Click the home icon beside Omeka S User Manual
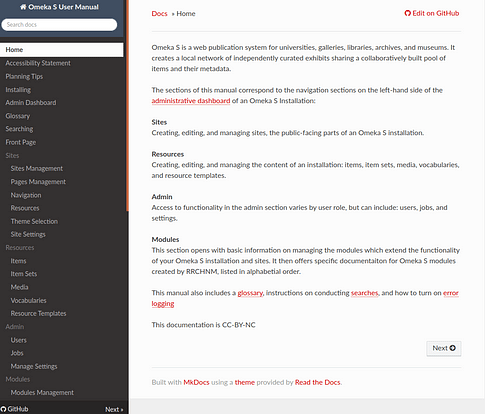 point(23,7)
